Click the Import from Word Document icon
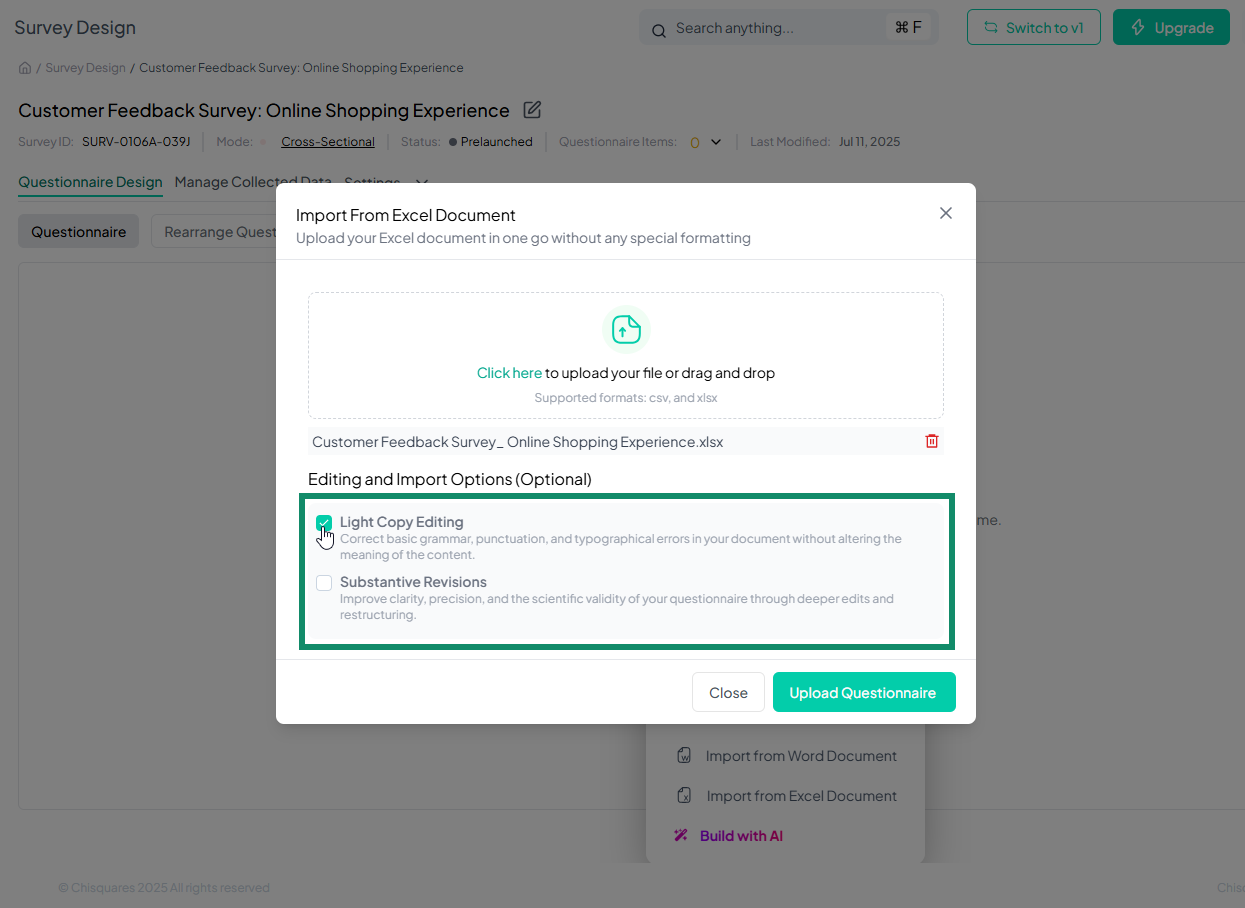1245x908 pixels. [685, 756]
